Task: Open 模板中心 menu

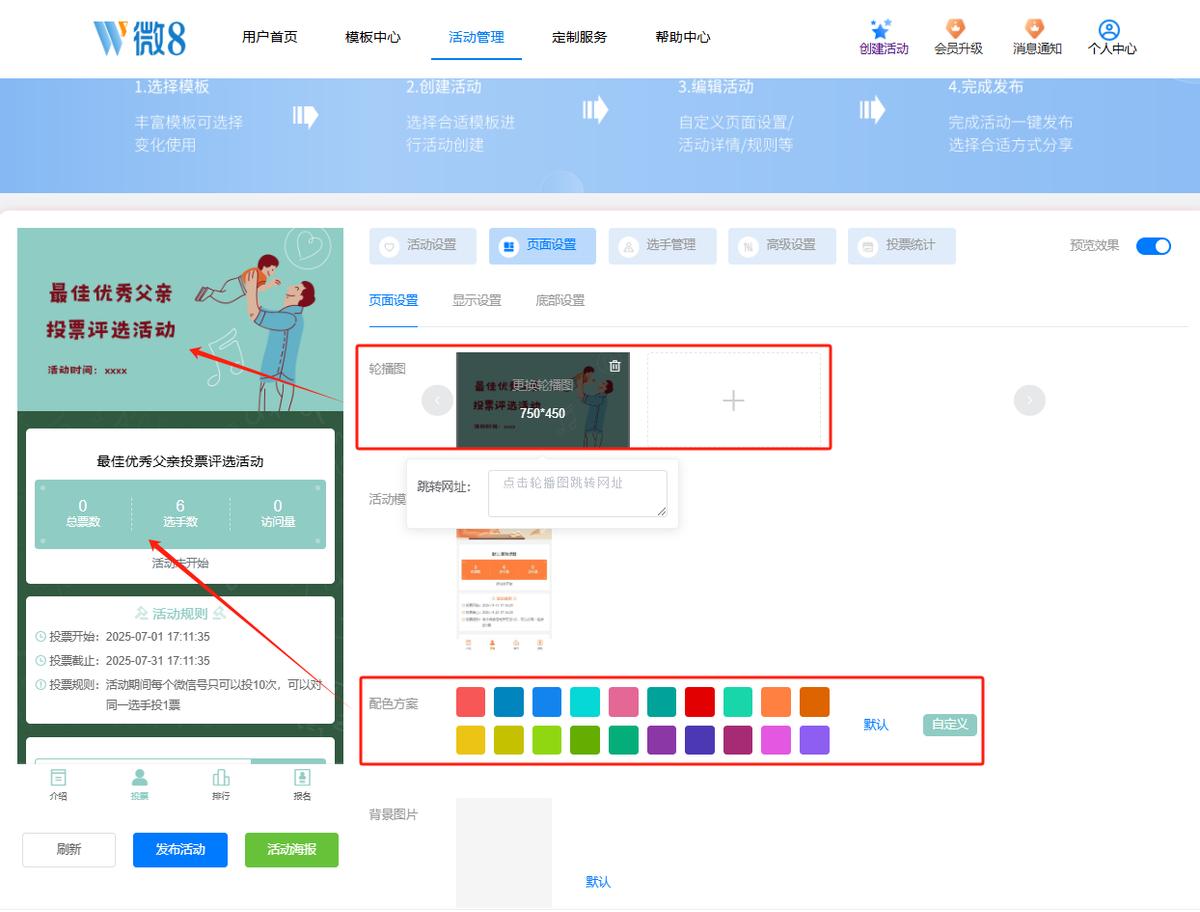Action: click(x=373, y=37)
